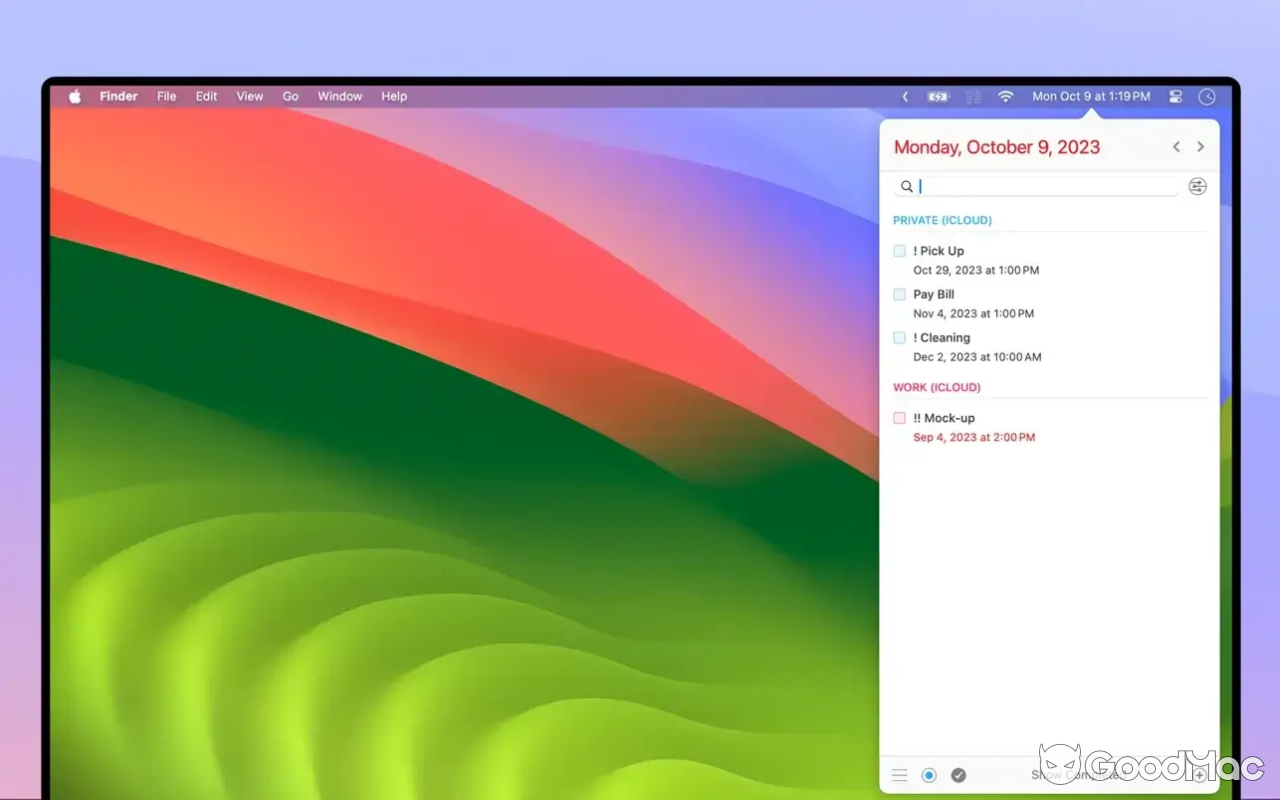This screenshot has height=800, width=1280.
Task: Open the Go menu in the menu bar
Action: (x=290, y=96)
